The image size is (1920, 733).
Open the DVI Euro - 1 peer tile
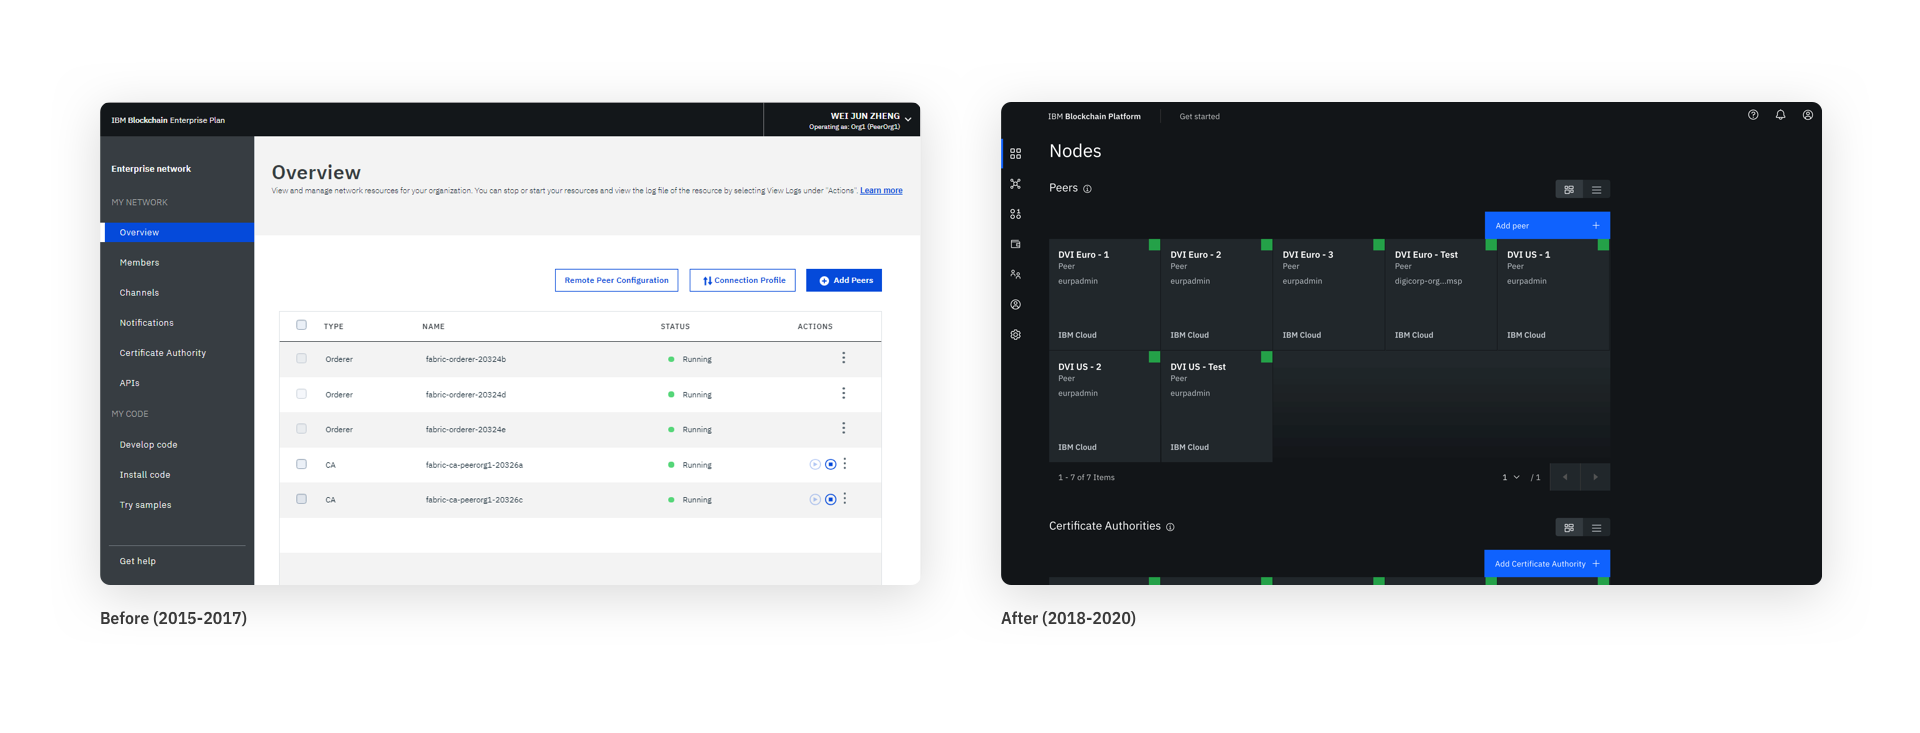[1104, 294]
